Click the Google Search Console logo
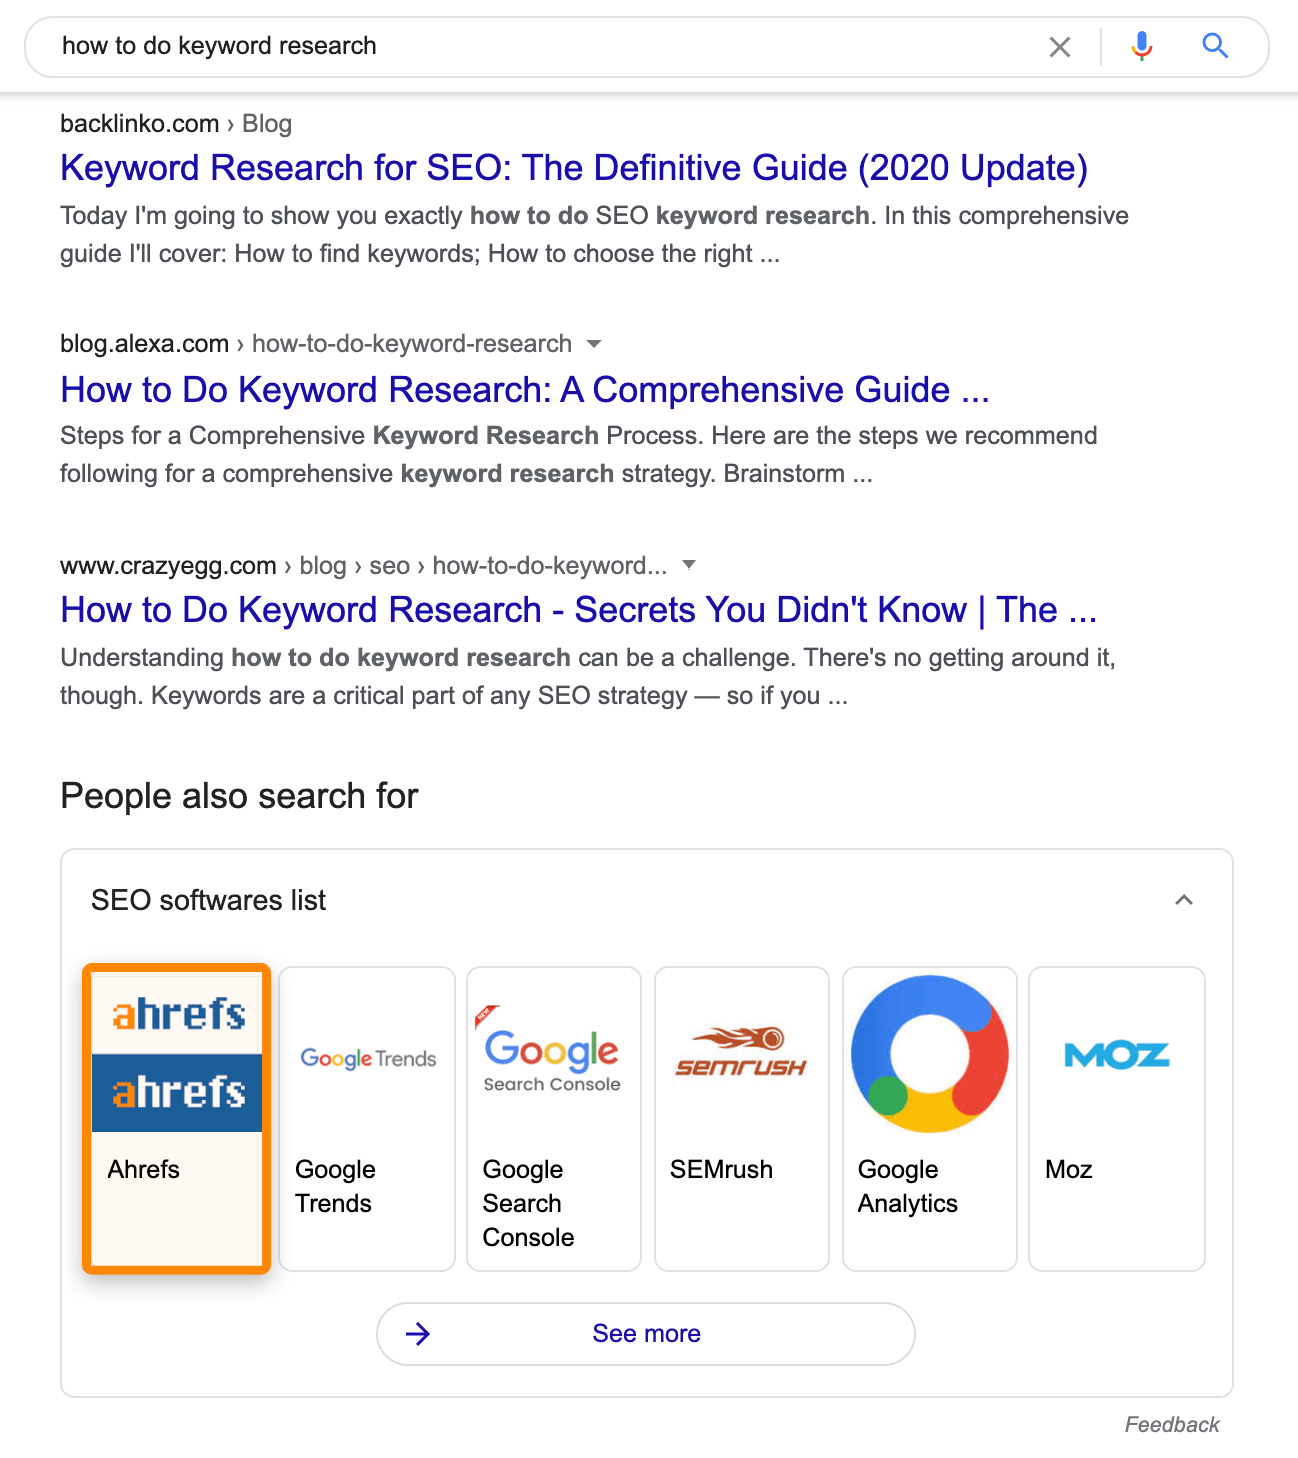Image resolution: width=1298 pixels, height=1458 pixels. click(x=551, y=1058)
